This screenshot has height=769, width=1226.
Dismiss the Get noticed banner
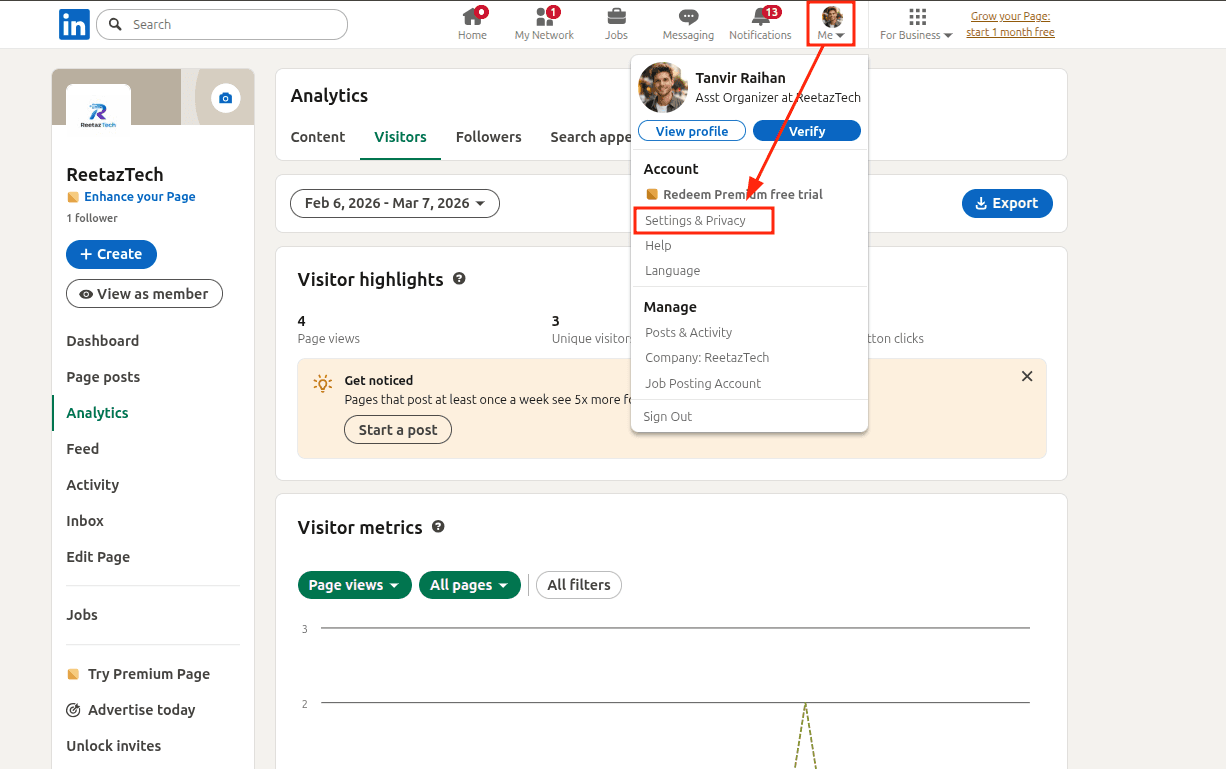tap(1026, 377)
